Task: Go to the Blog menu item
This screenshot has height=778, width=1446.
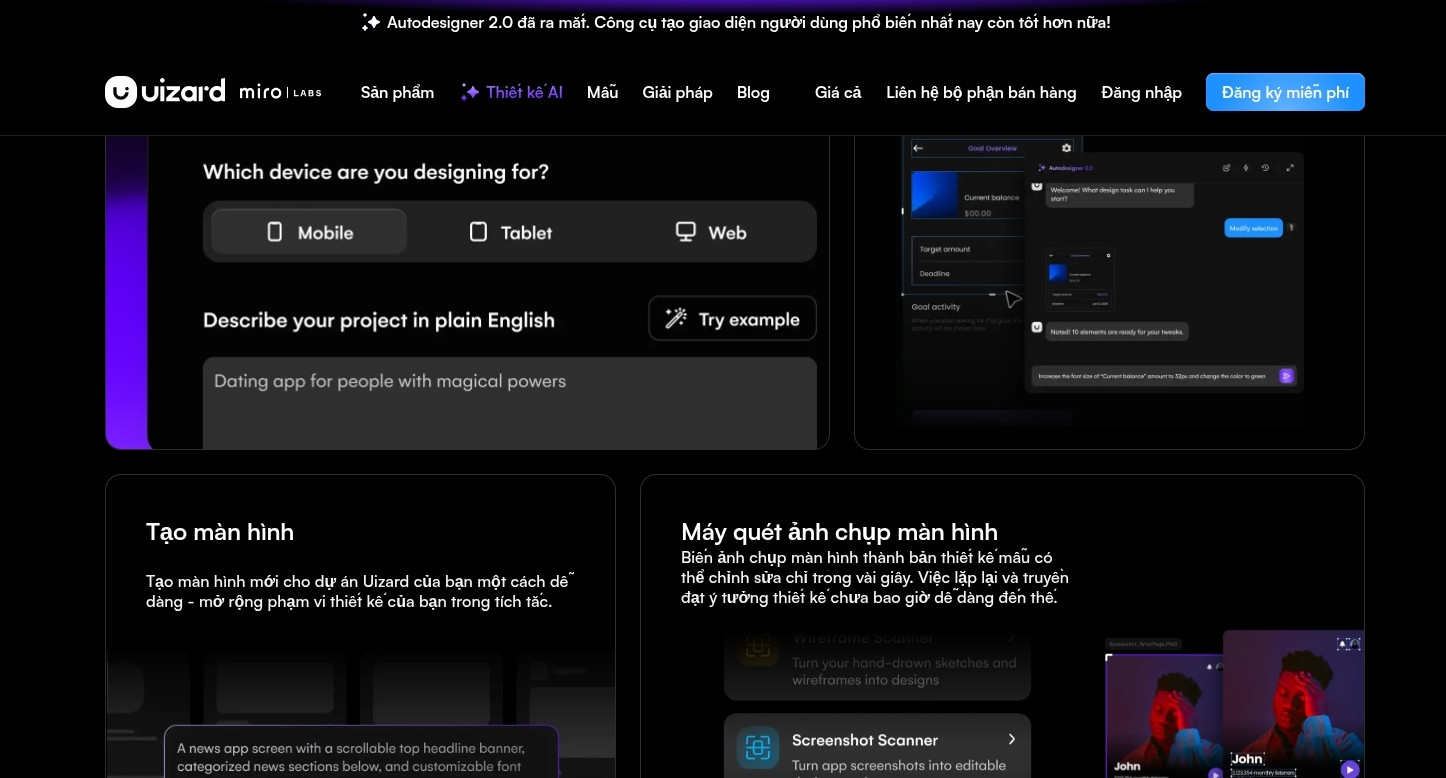Action: point(753,92)
